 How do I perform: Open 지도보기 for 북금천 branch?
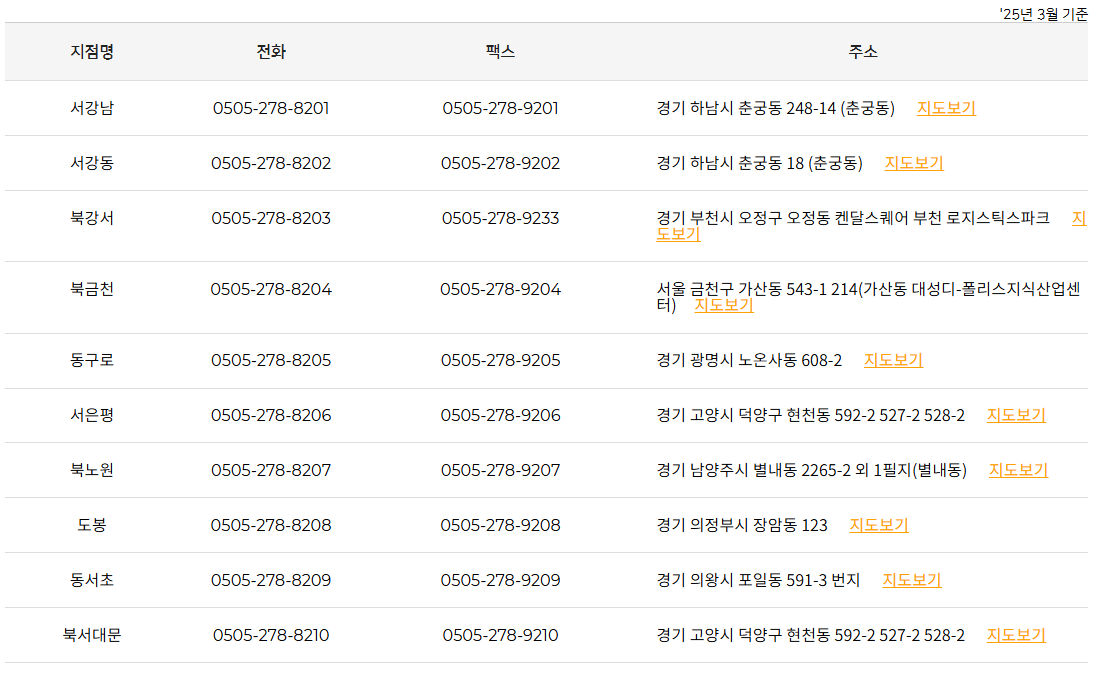[724, 307]
